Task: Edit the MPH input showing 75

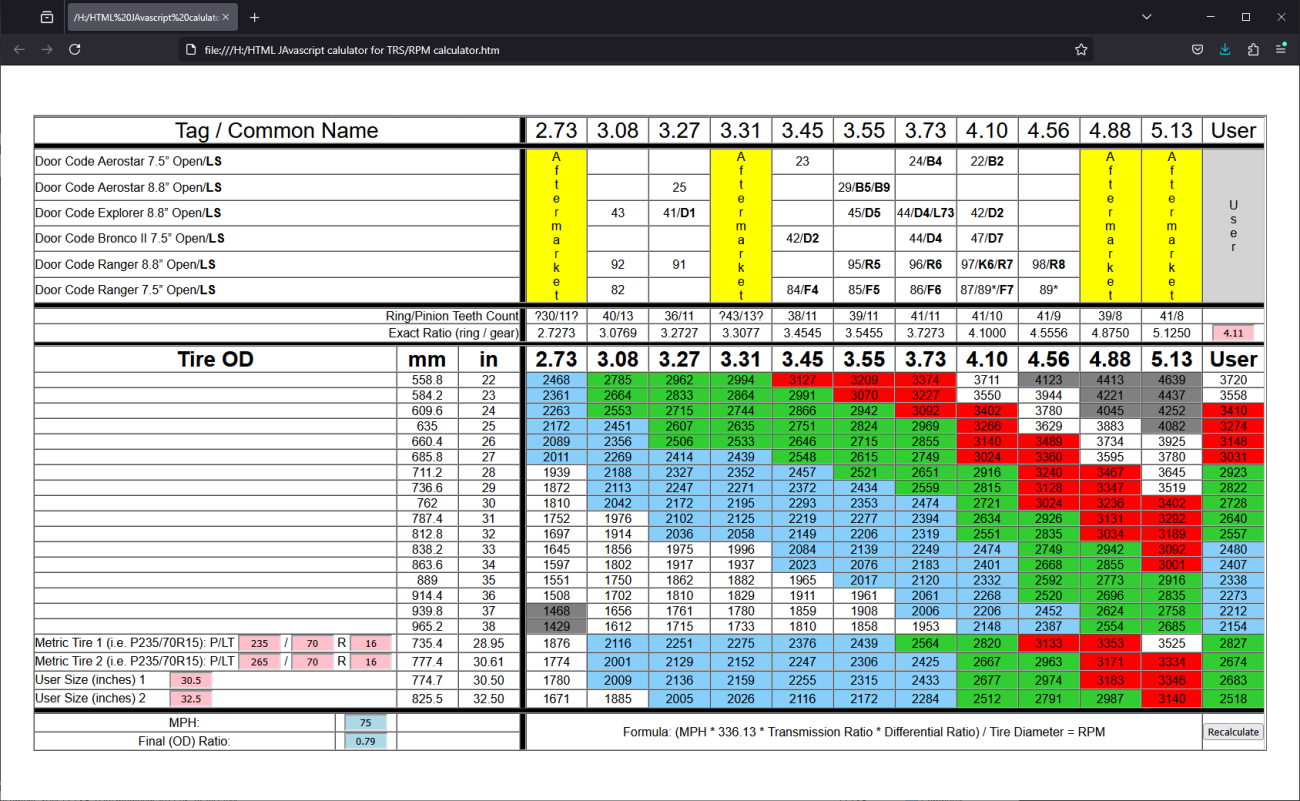Action: (365, 723)
